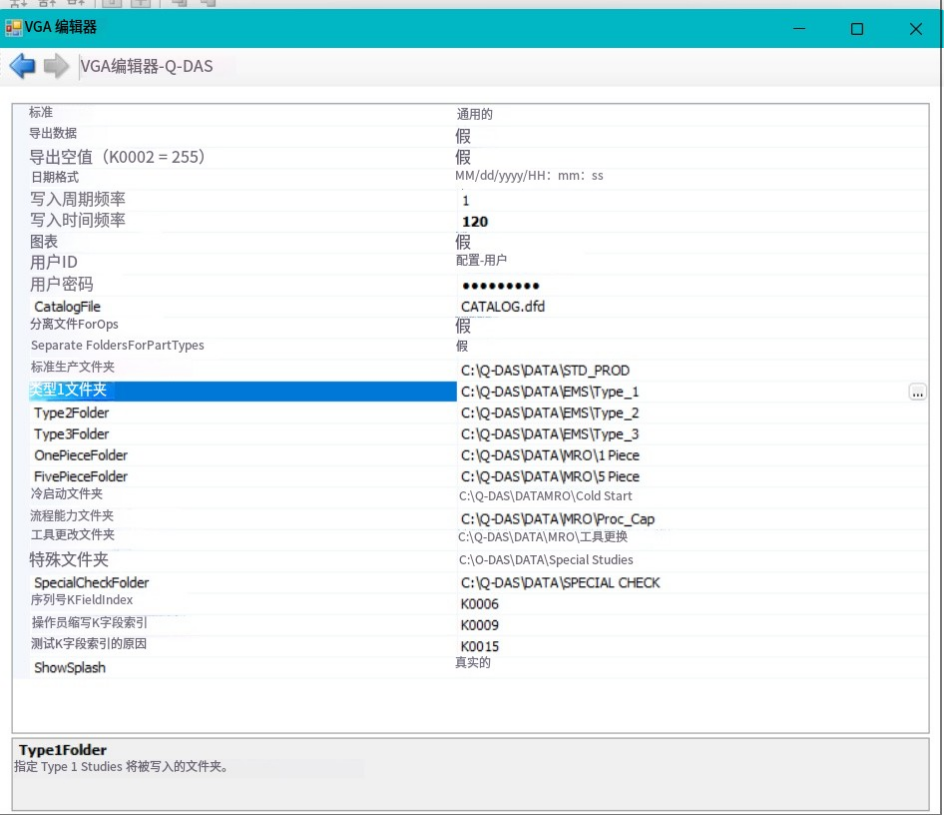The height and width of the screenshot is (816, 944).
Task: Click the 假 value of 导出空值
Action: point(463,157)
